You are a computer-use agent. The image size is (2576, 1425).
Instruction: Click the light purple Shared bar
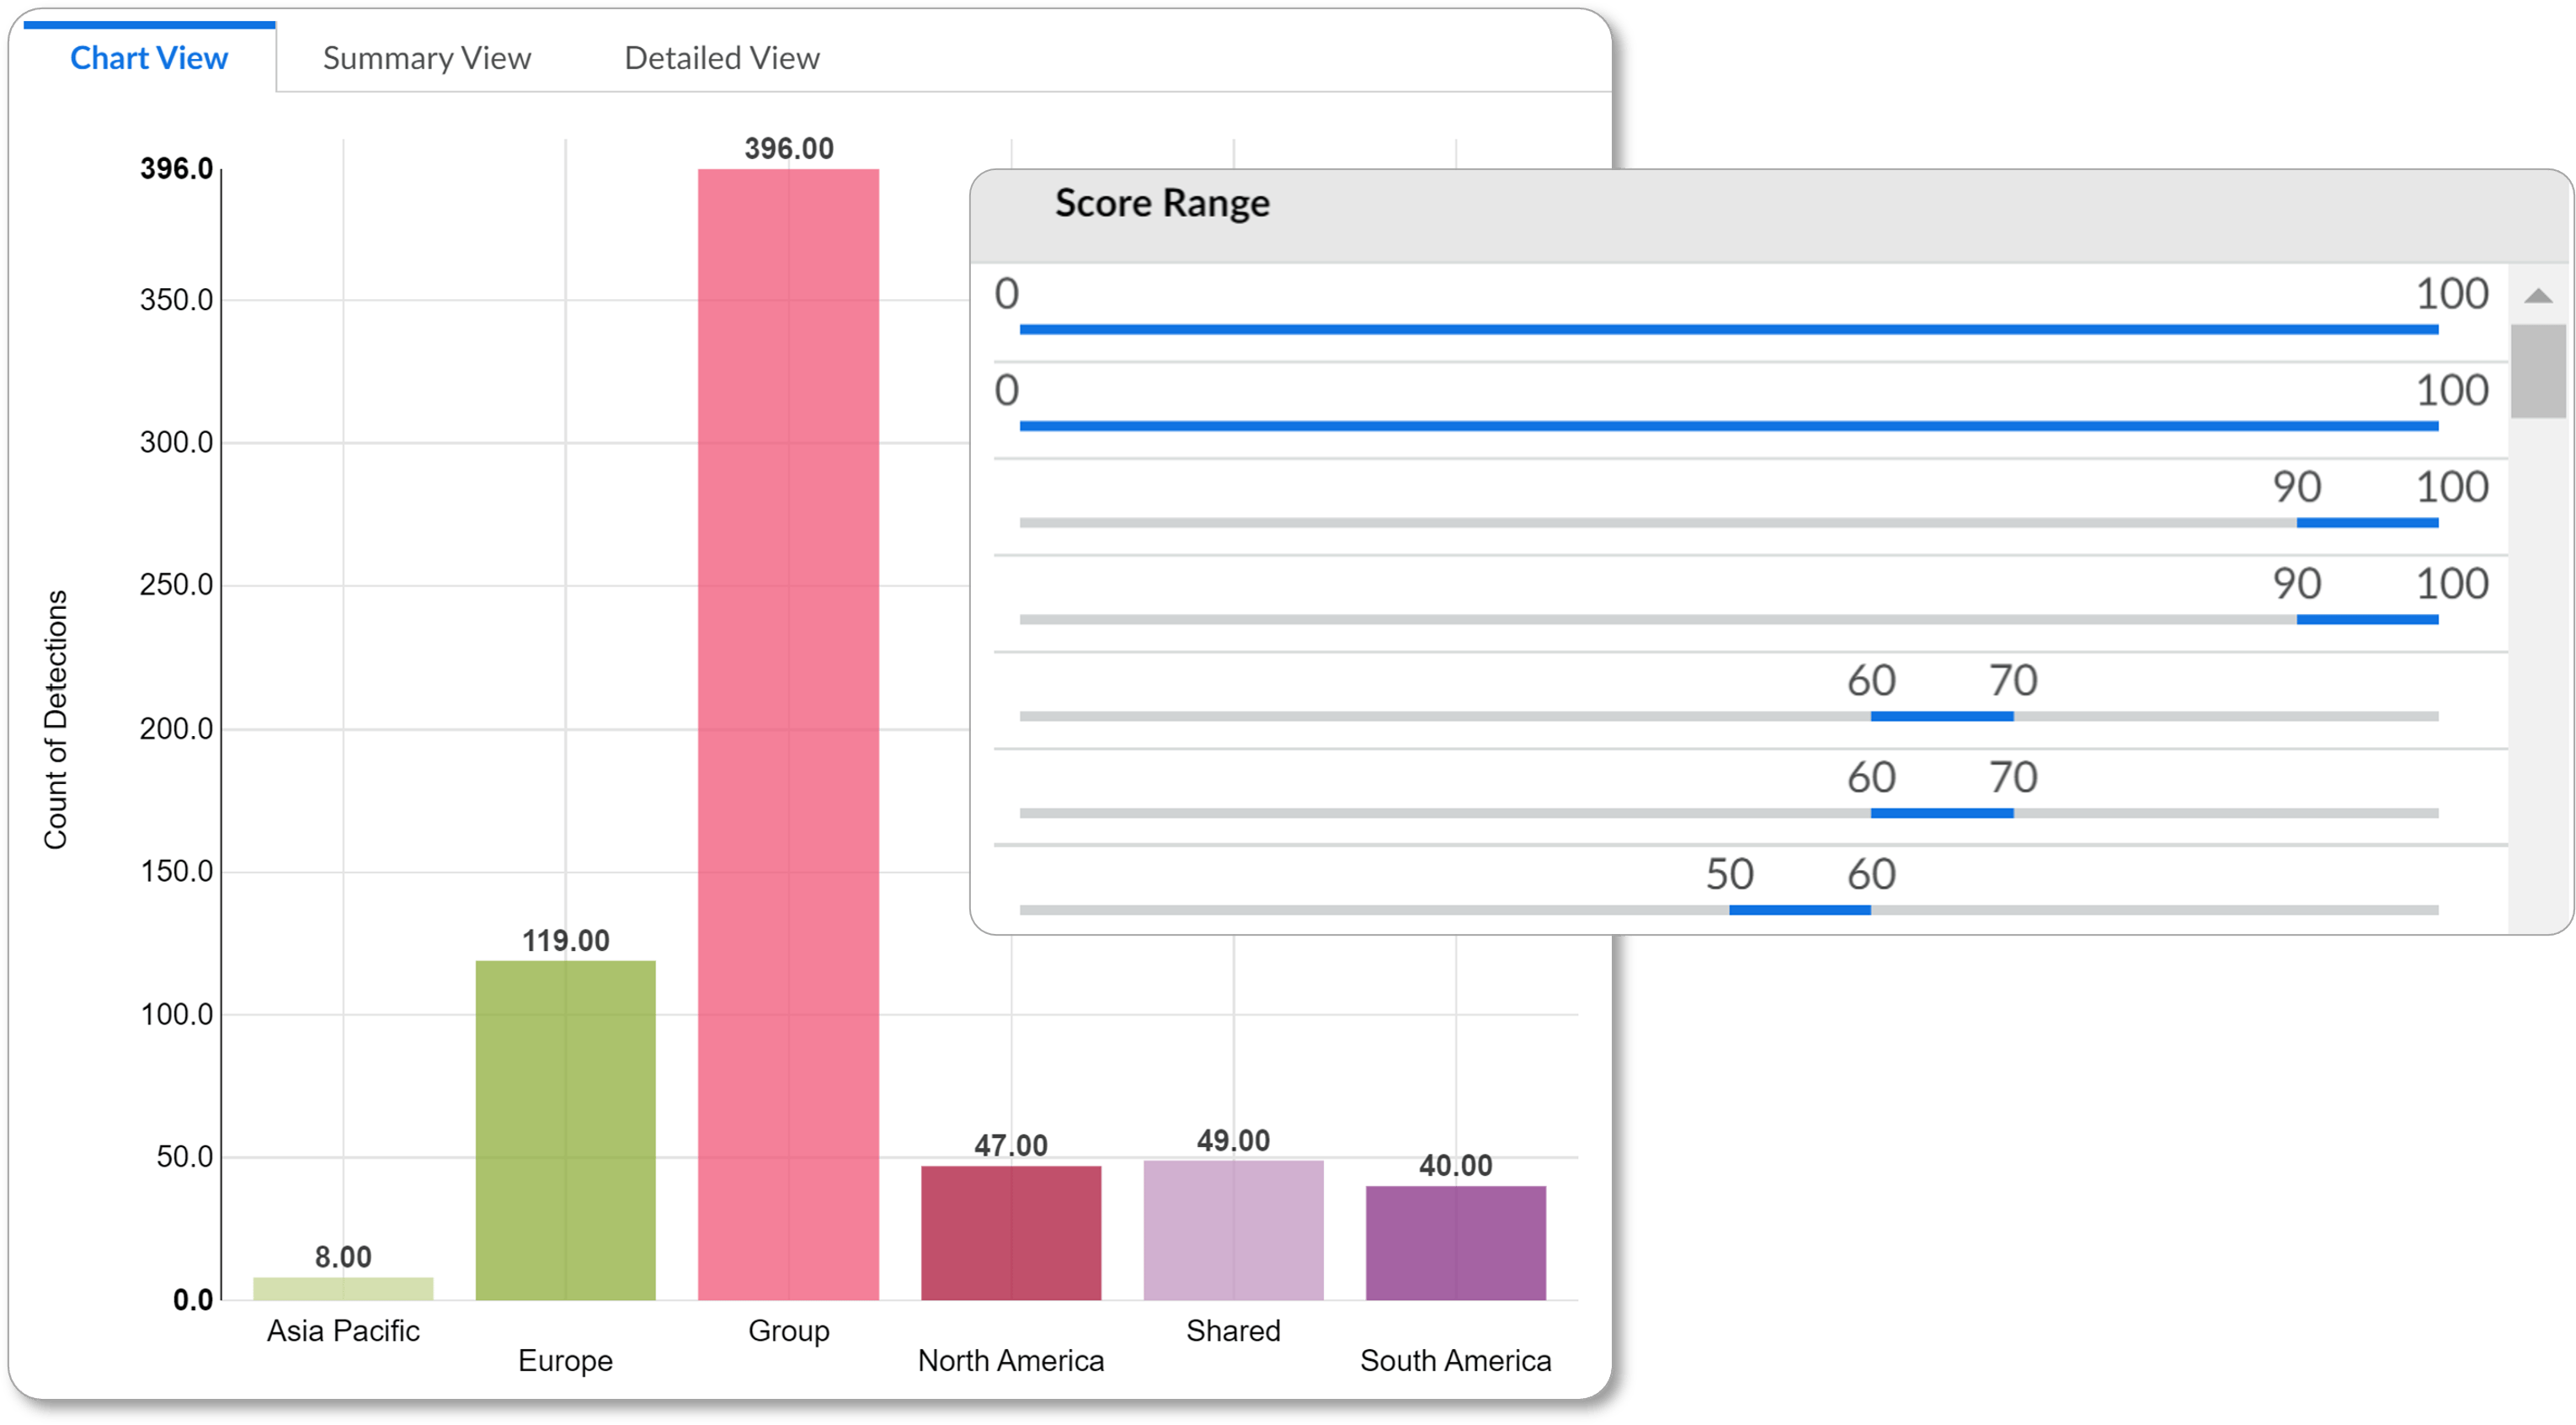(1233, 1230)
